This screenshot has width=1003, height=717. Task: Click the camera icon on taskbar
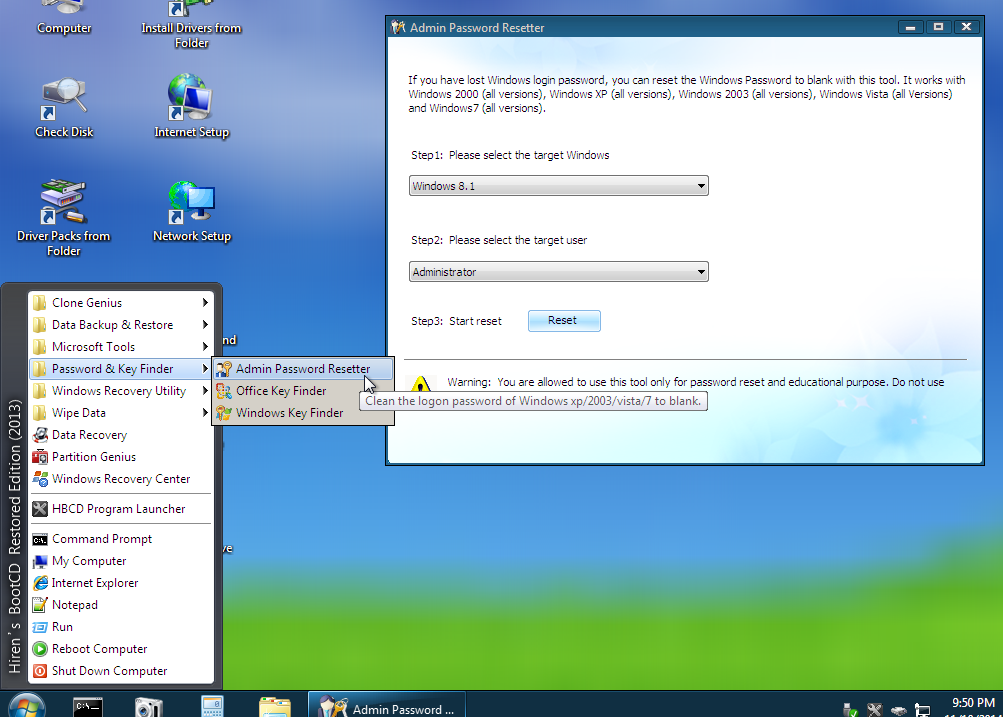[149, 707]
